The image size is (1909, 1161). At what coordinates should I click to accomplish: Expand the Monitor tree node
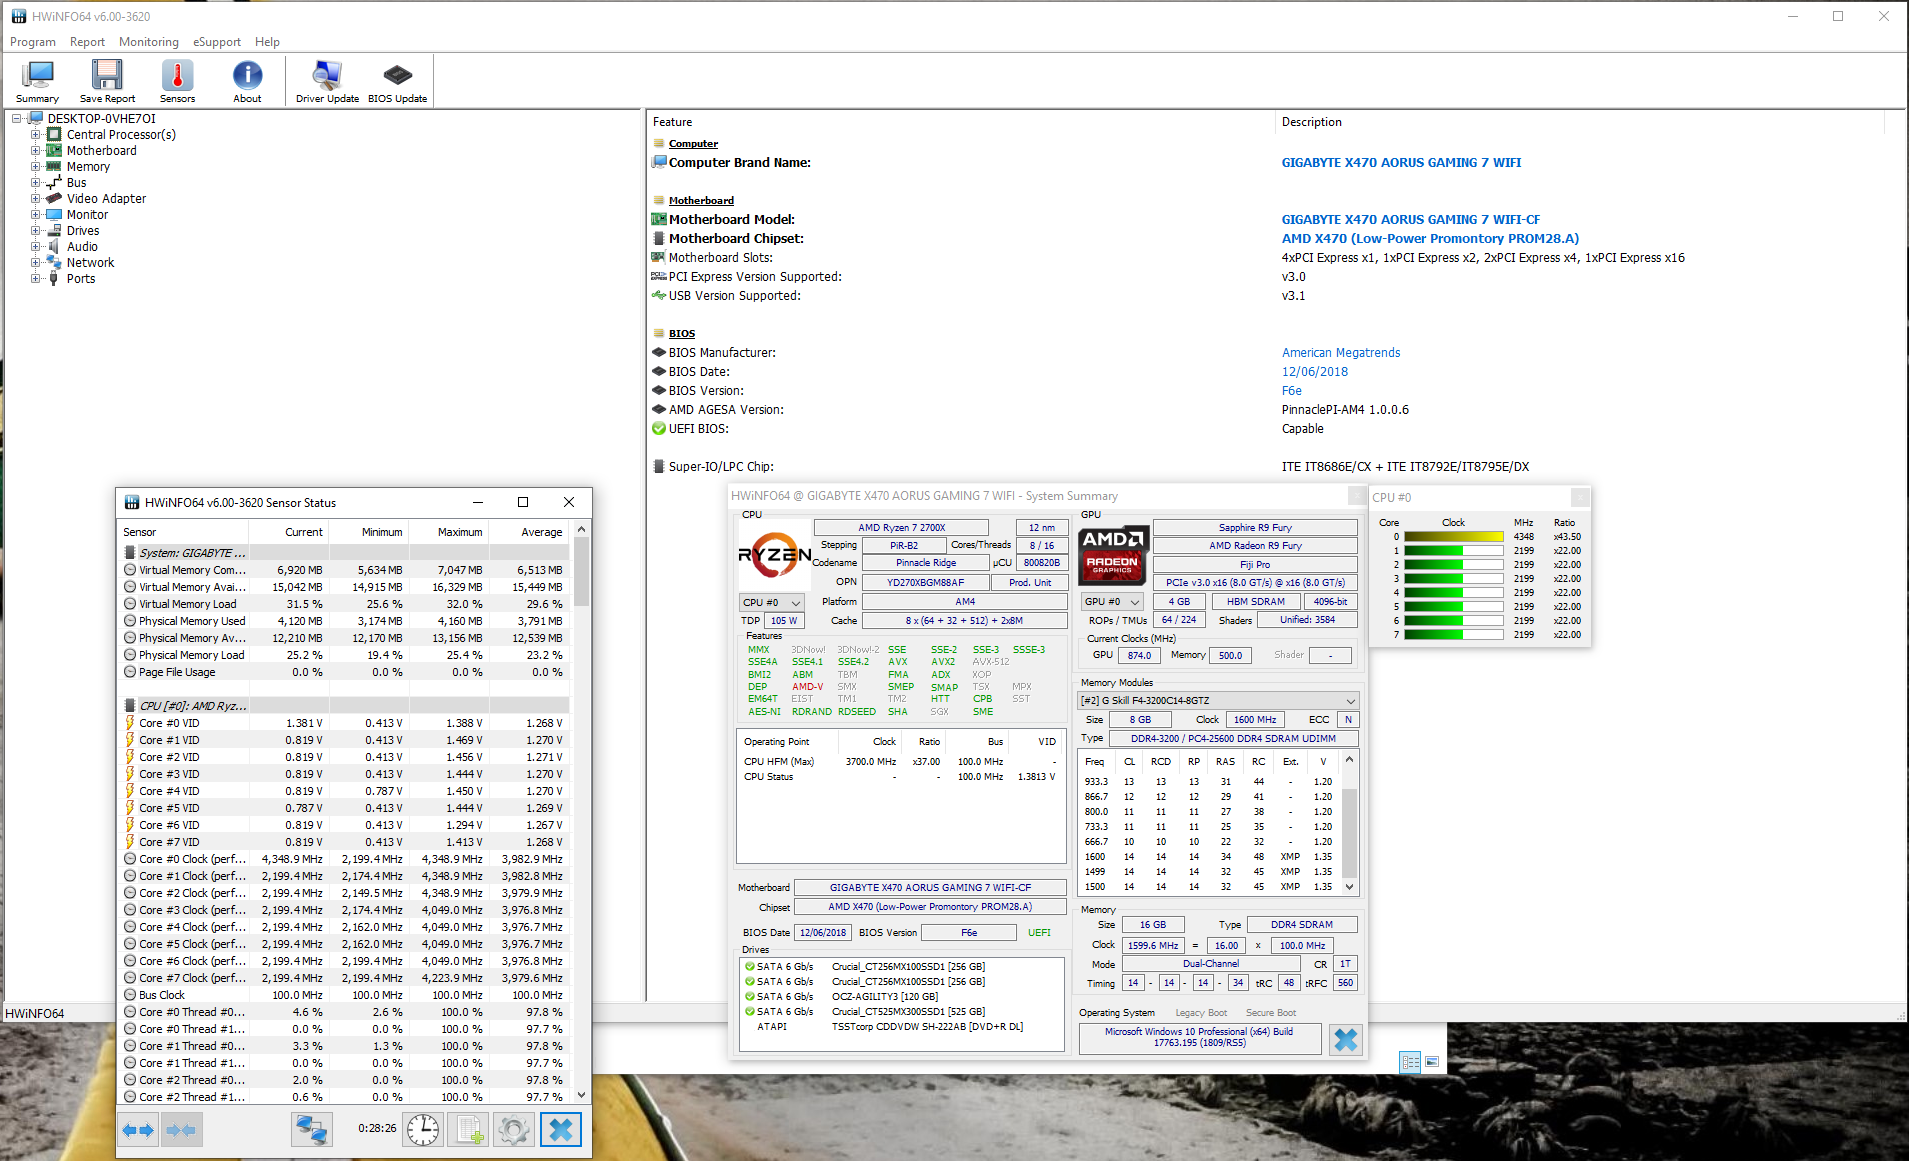click(35, 215)
